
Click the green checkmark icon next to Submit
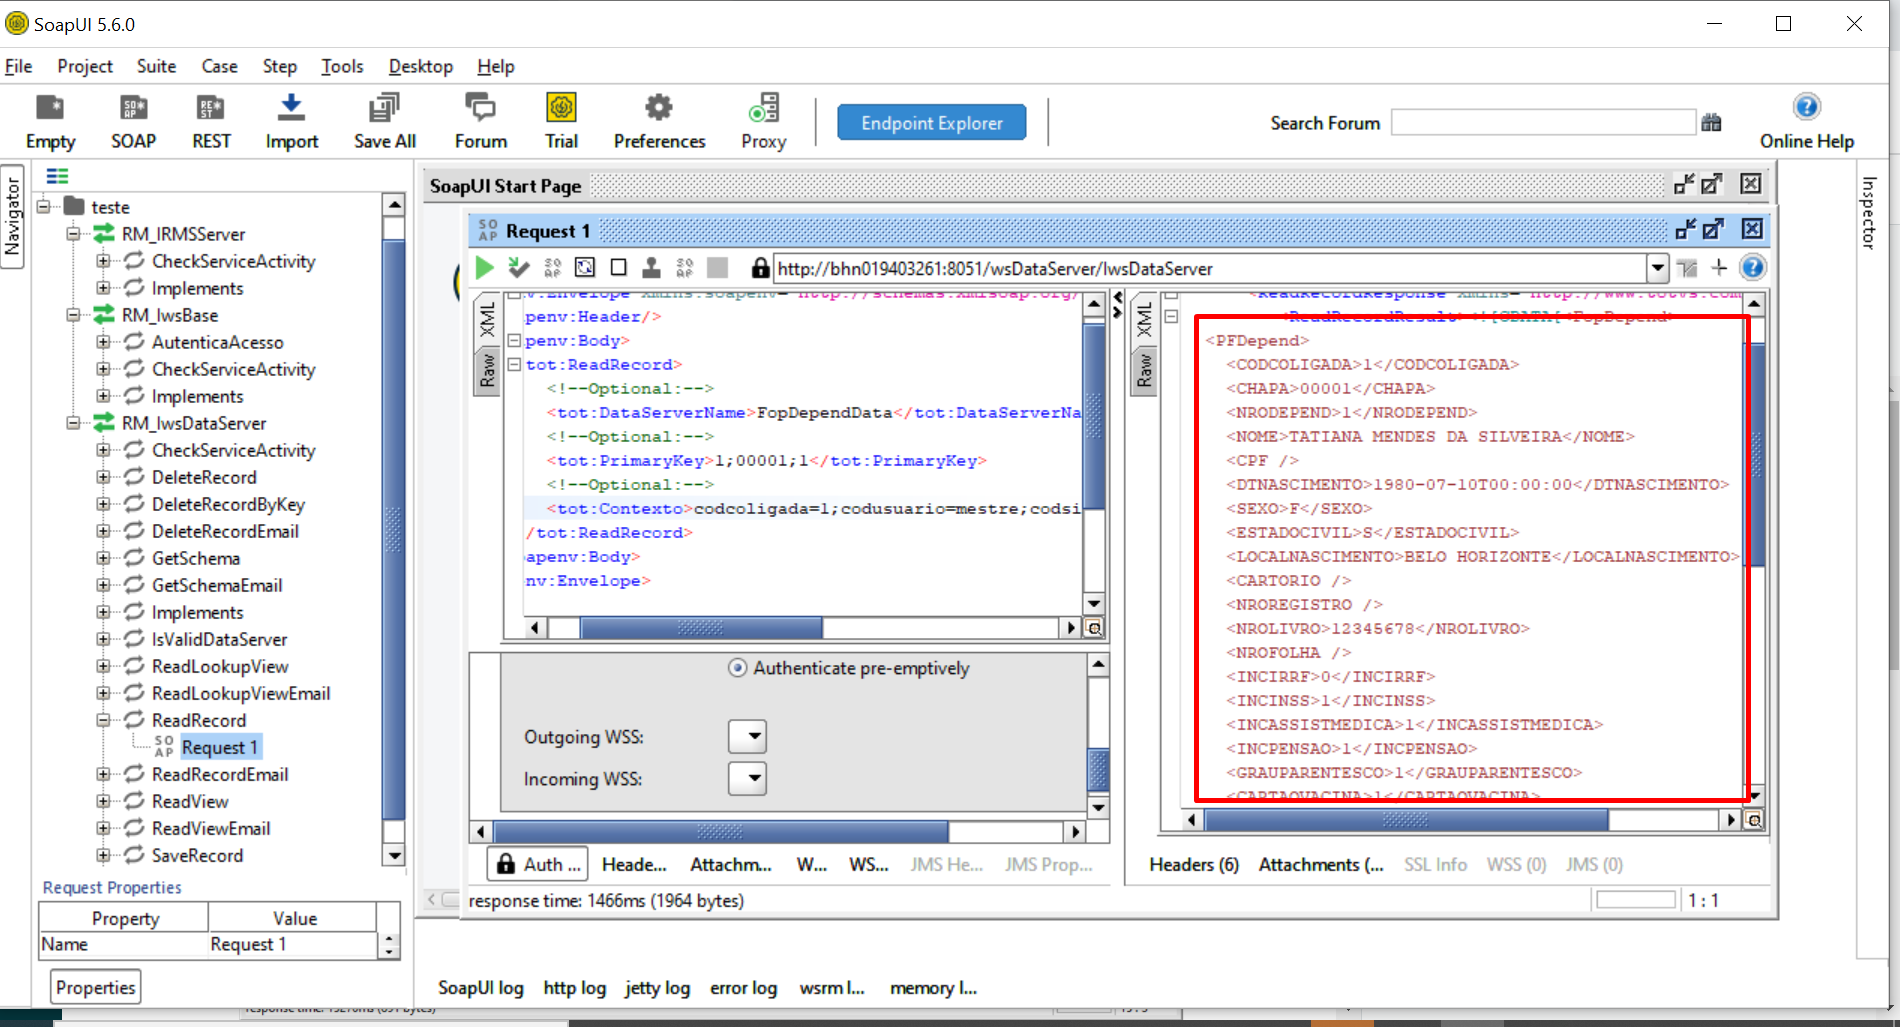click(x=518, y=268)
